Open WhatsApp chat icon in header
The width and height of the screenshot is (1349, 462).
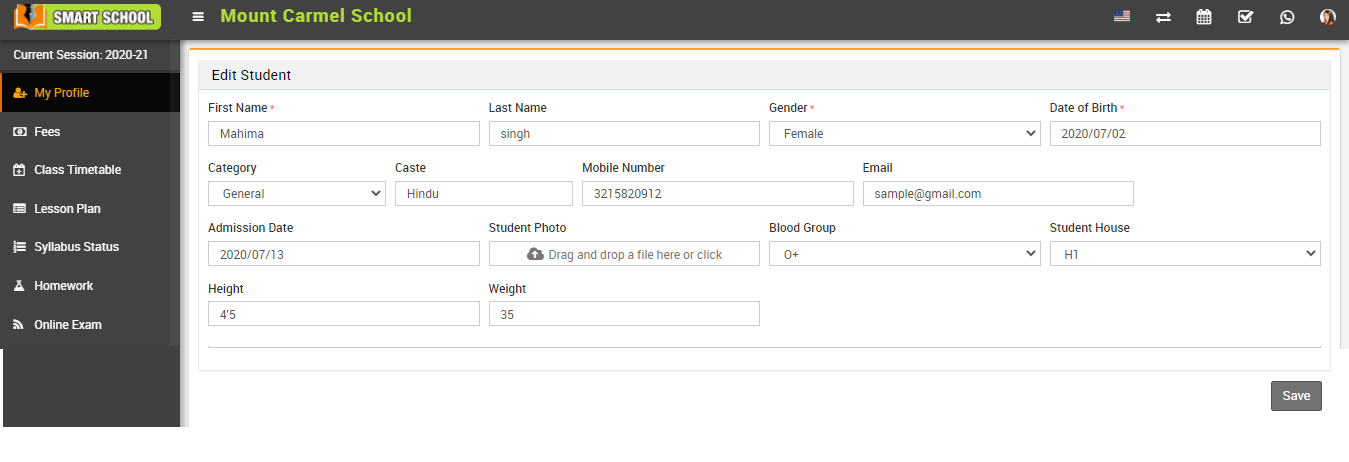[x=1287, y=17]
